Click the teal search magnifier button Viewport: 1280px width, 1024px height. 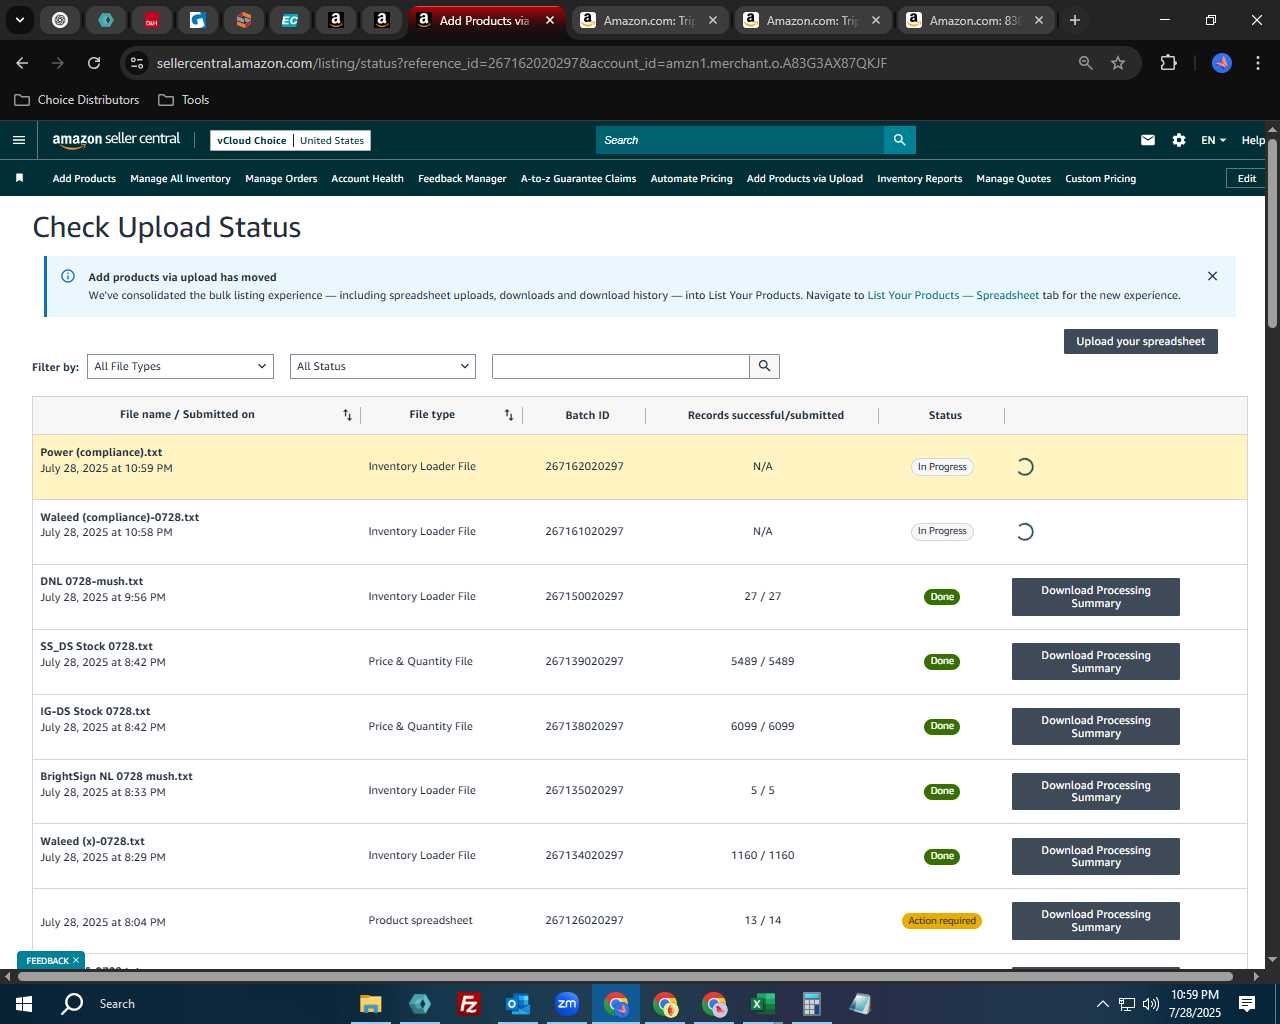(899, 140)
